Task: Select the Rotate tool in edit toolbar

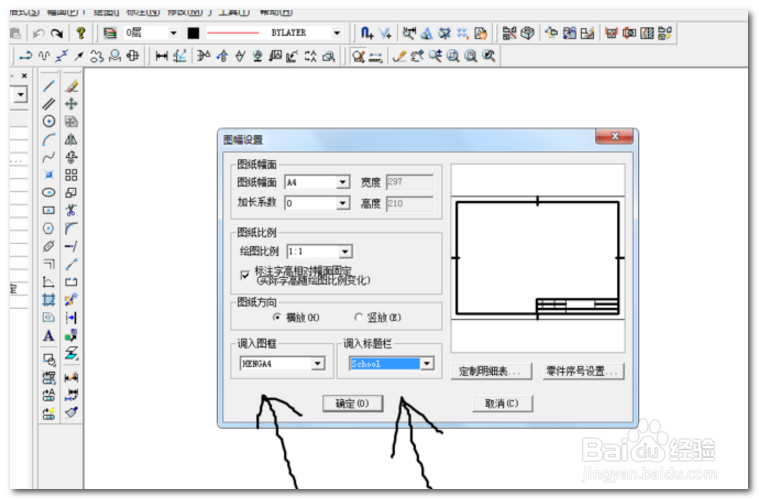Action: [72, 157]
